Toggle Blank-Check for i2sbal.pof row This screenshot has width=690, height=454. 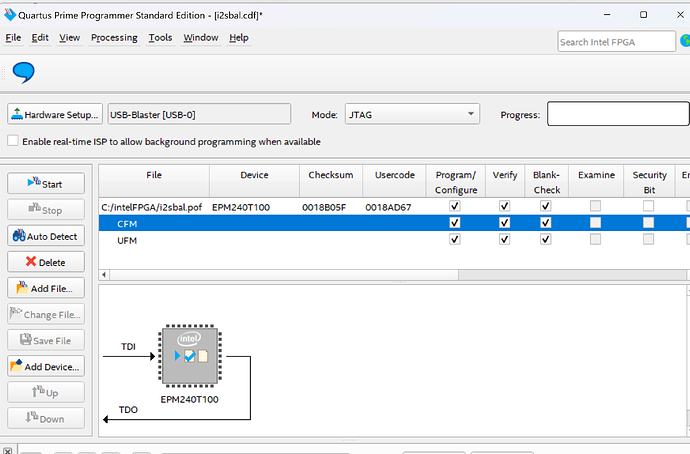[x=546, y=206]
